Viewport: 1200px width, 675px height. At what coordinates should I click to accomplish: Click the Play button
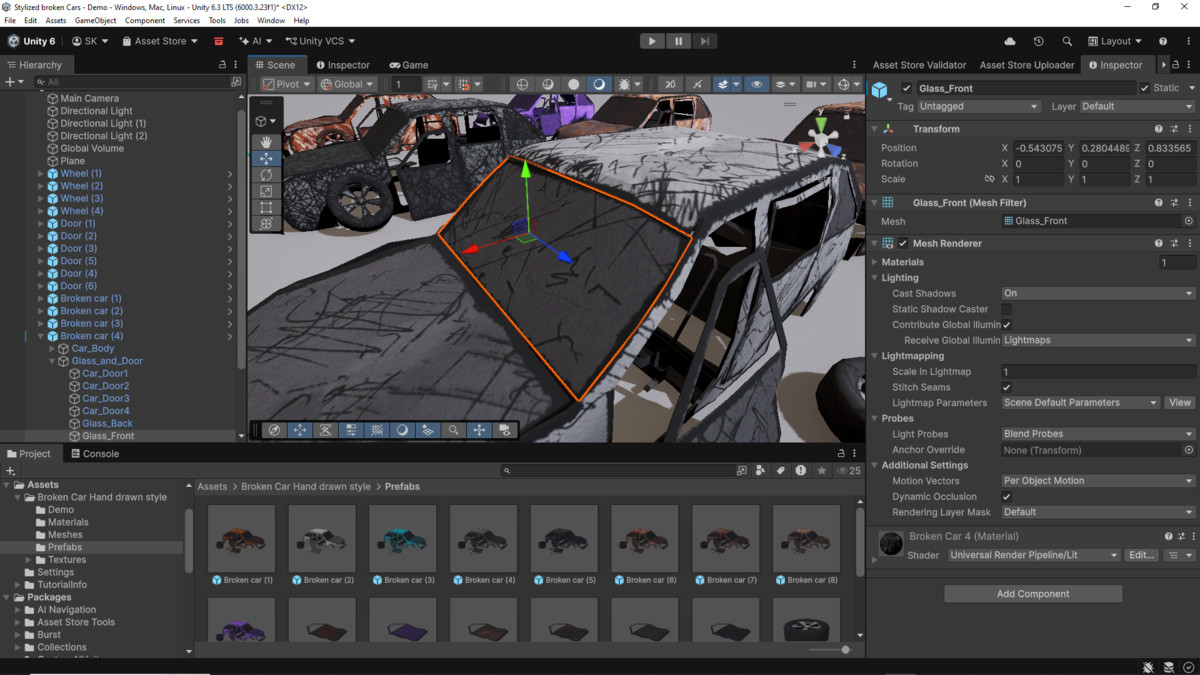click(652, 41)
